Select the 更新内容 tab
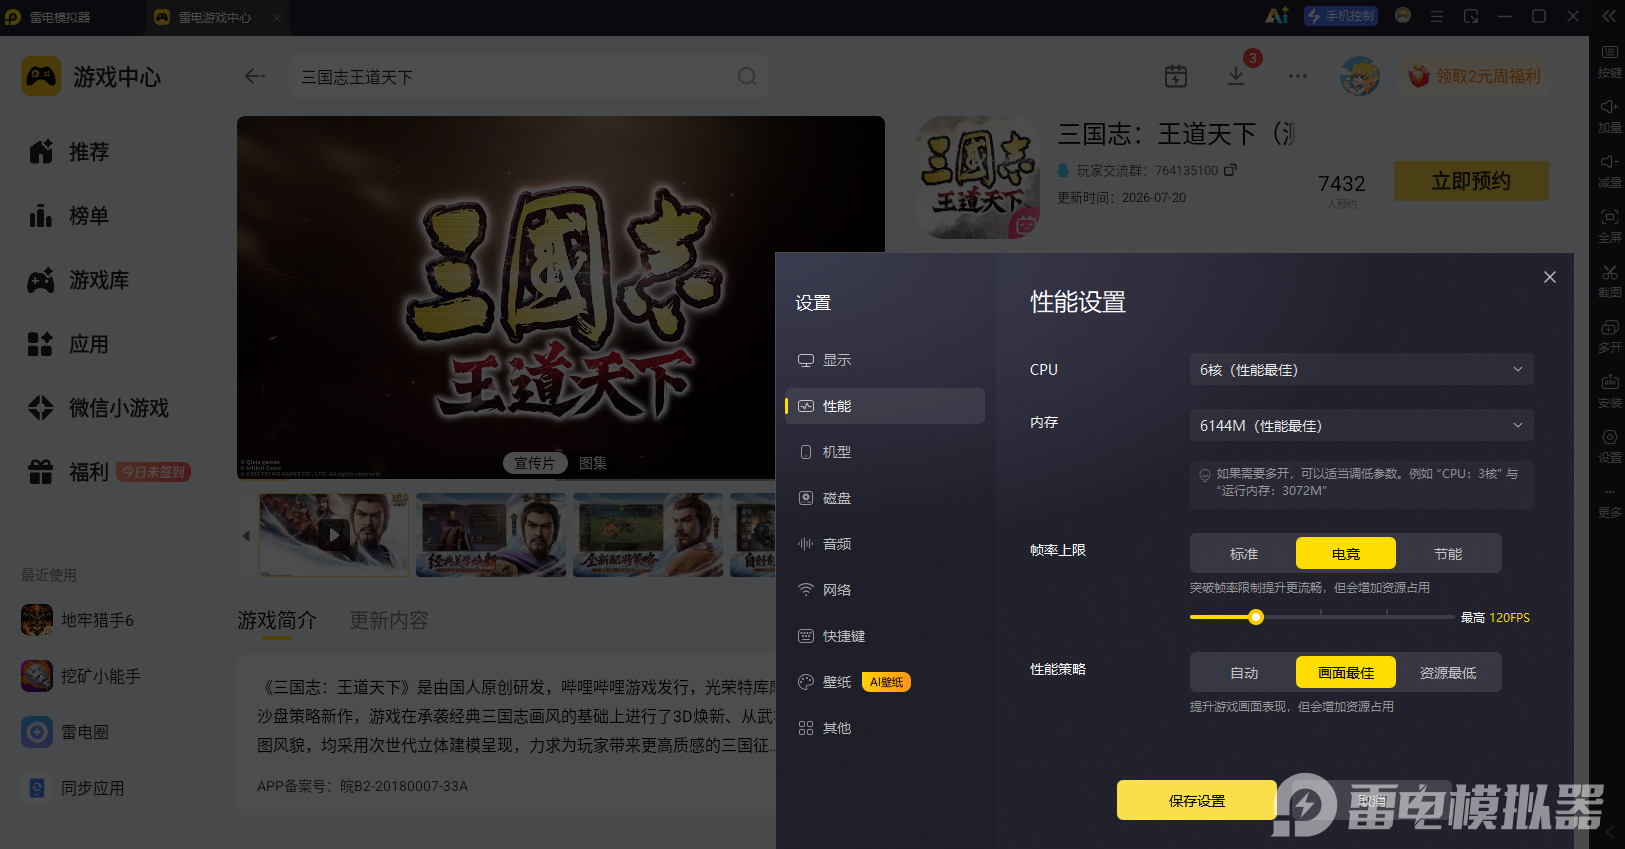The width and height of the screenshot is (1625, 849). click(x=389, y=621)
